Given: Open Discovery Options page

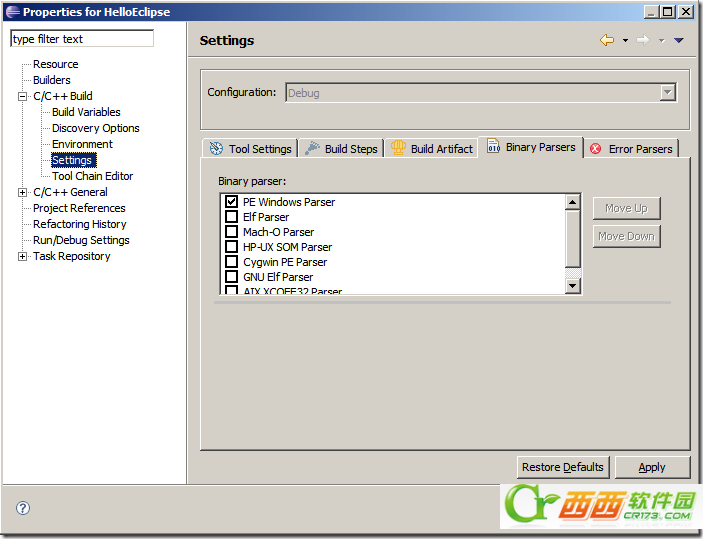Looking at the screenshot, I should pos(95,128).
